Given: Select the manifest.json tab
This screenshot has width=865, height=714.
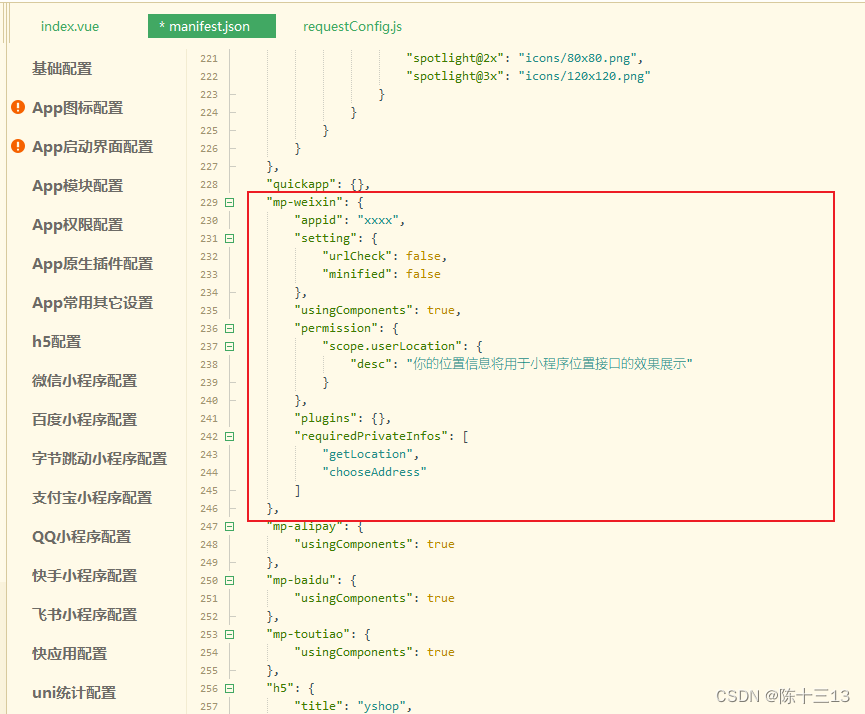Looking at the screenshot, I should click(212, 26).
